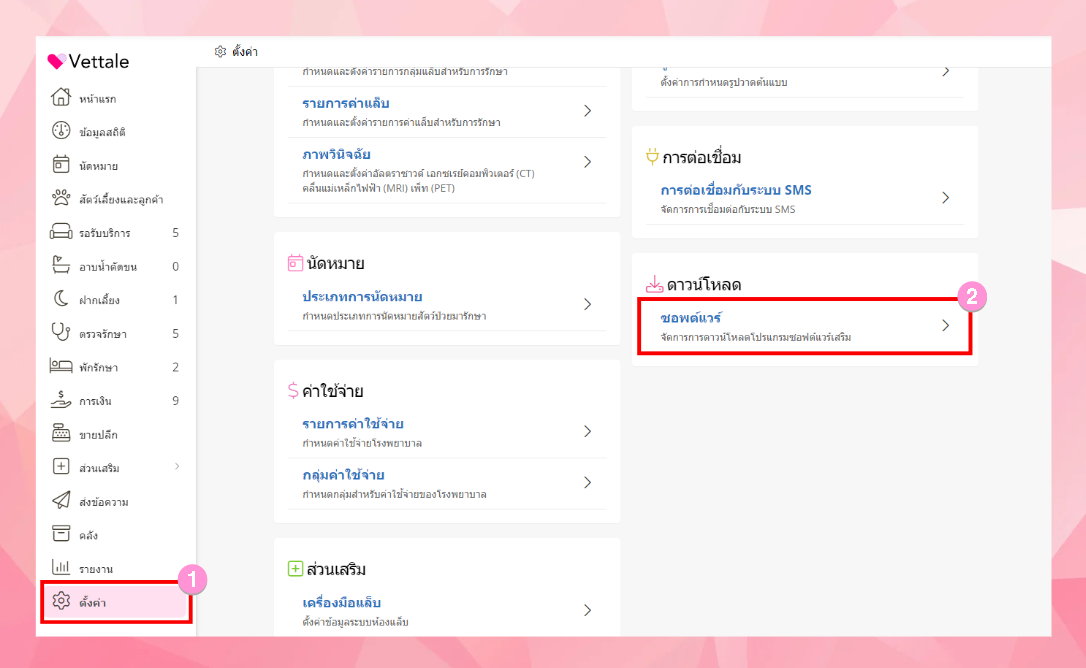Click the การต่อเชื่อม section heading
Image resolution: width=1086 pixels, height=668 pixels.
[702, 157]
